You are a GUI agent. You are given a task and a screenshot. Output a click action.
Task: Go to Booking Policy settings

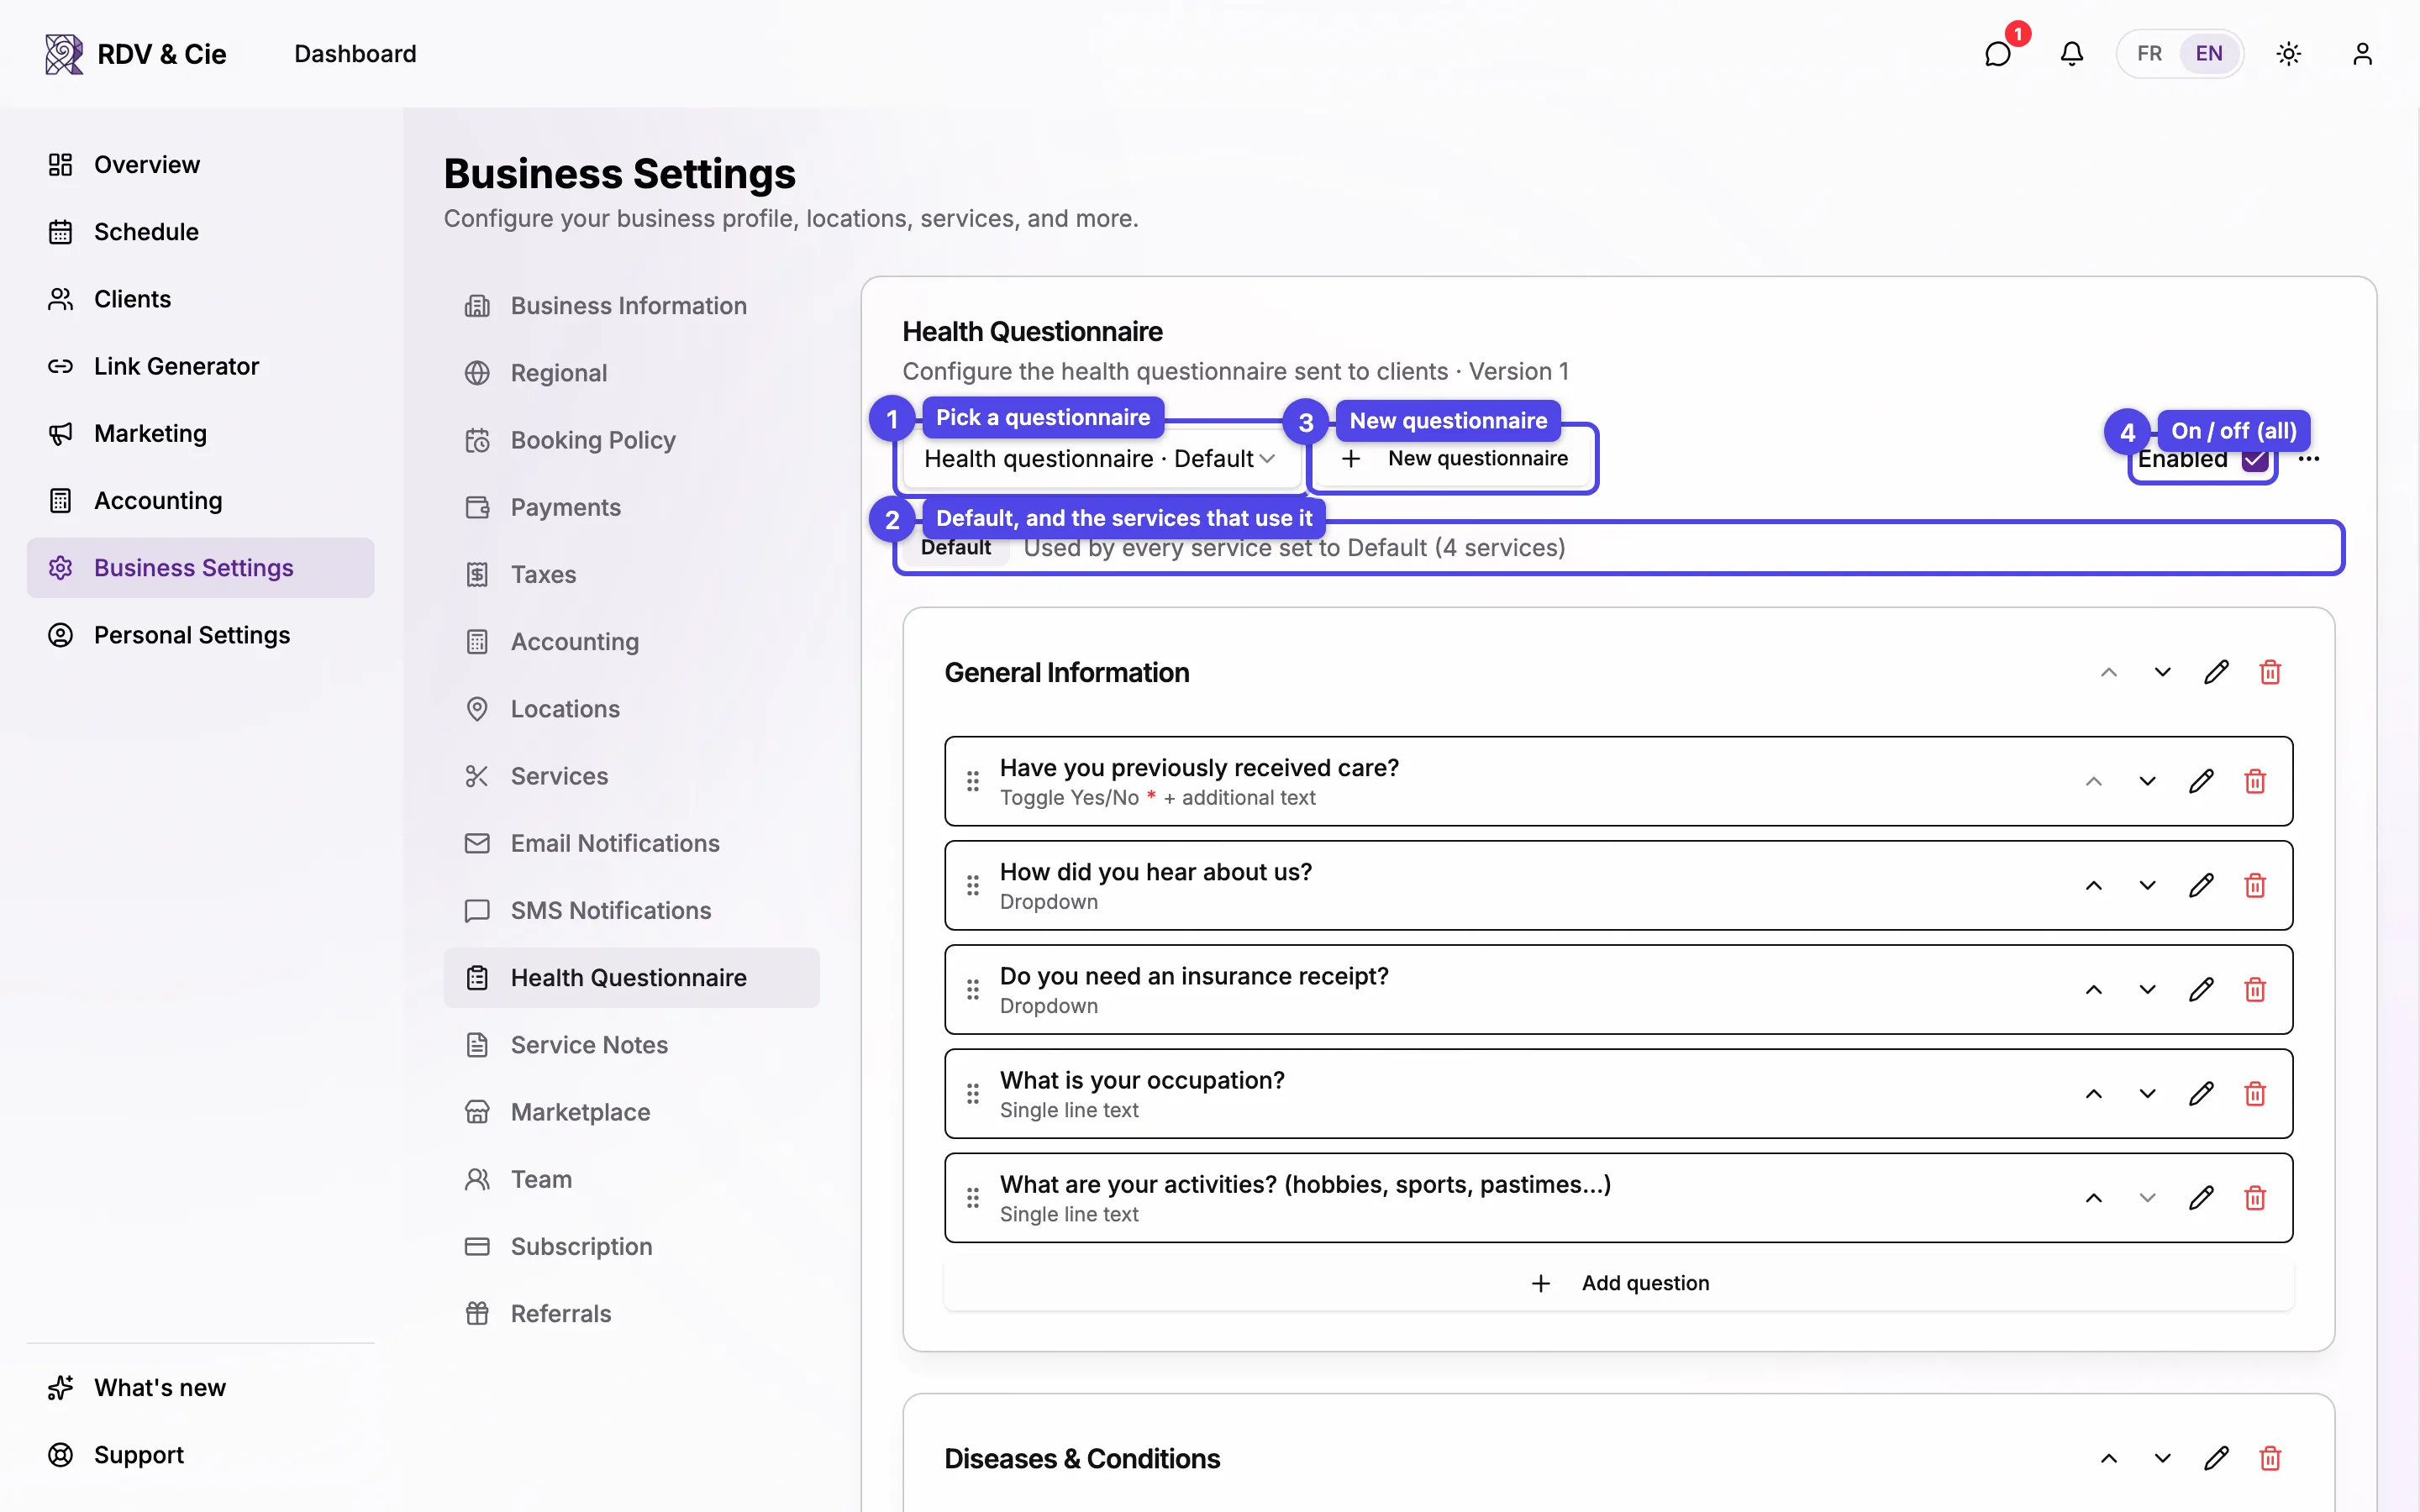[631, 440]
